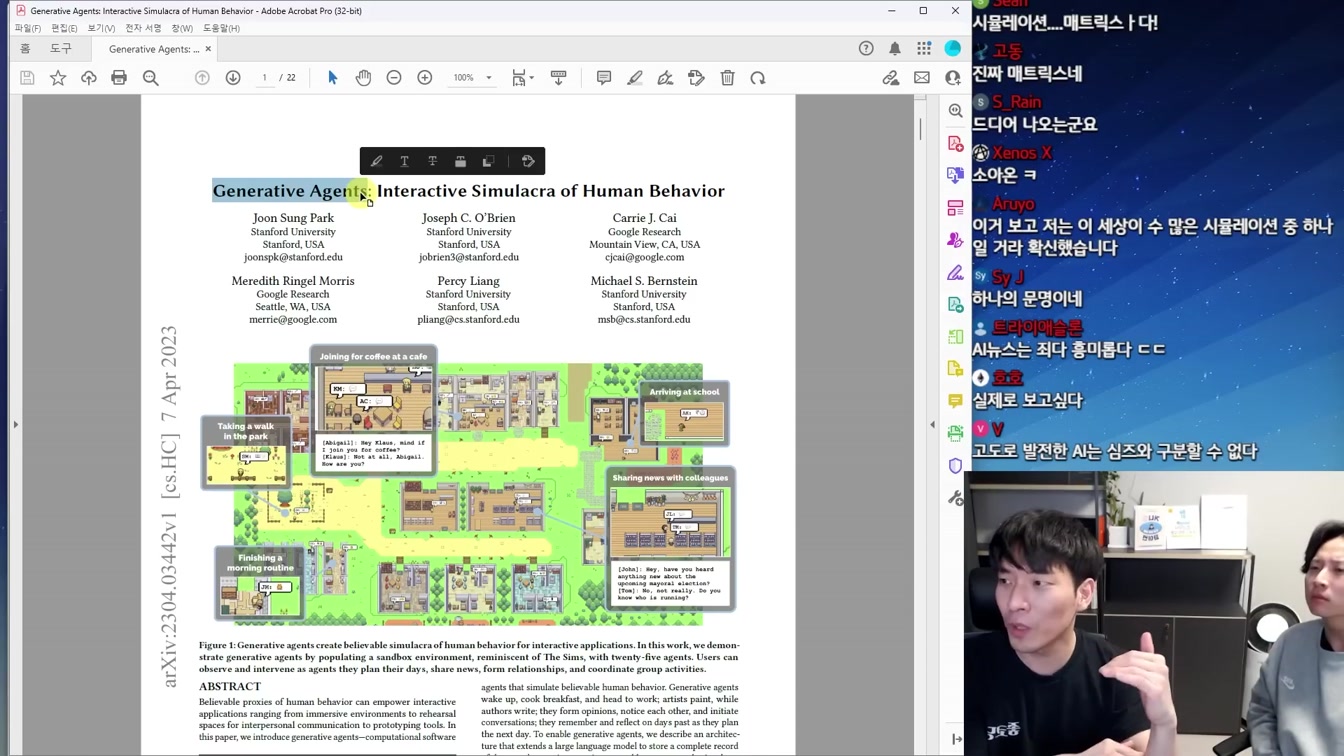This screenshot has height=756, width=1344.
Task: Click the Edit PDF toolbar icon
Action: [x=697, y=78]
